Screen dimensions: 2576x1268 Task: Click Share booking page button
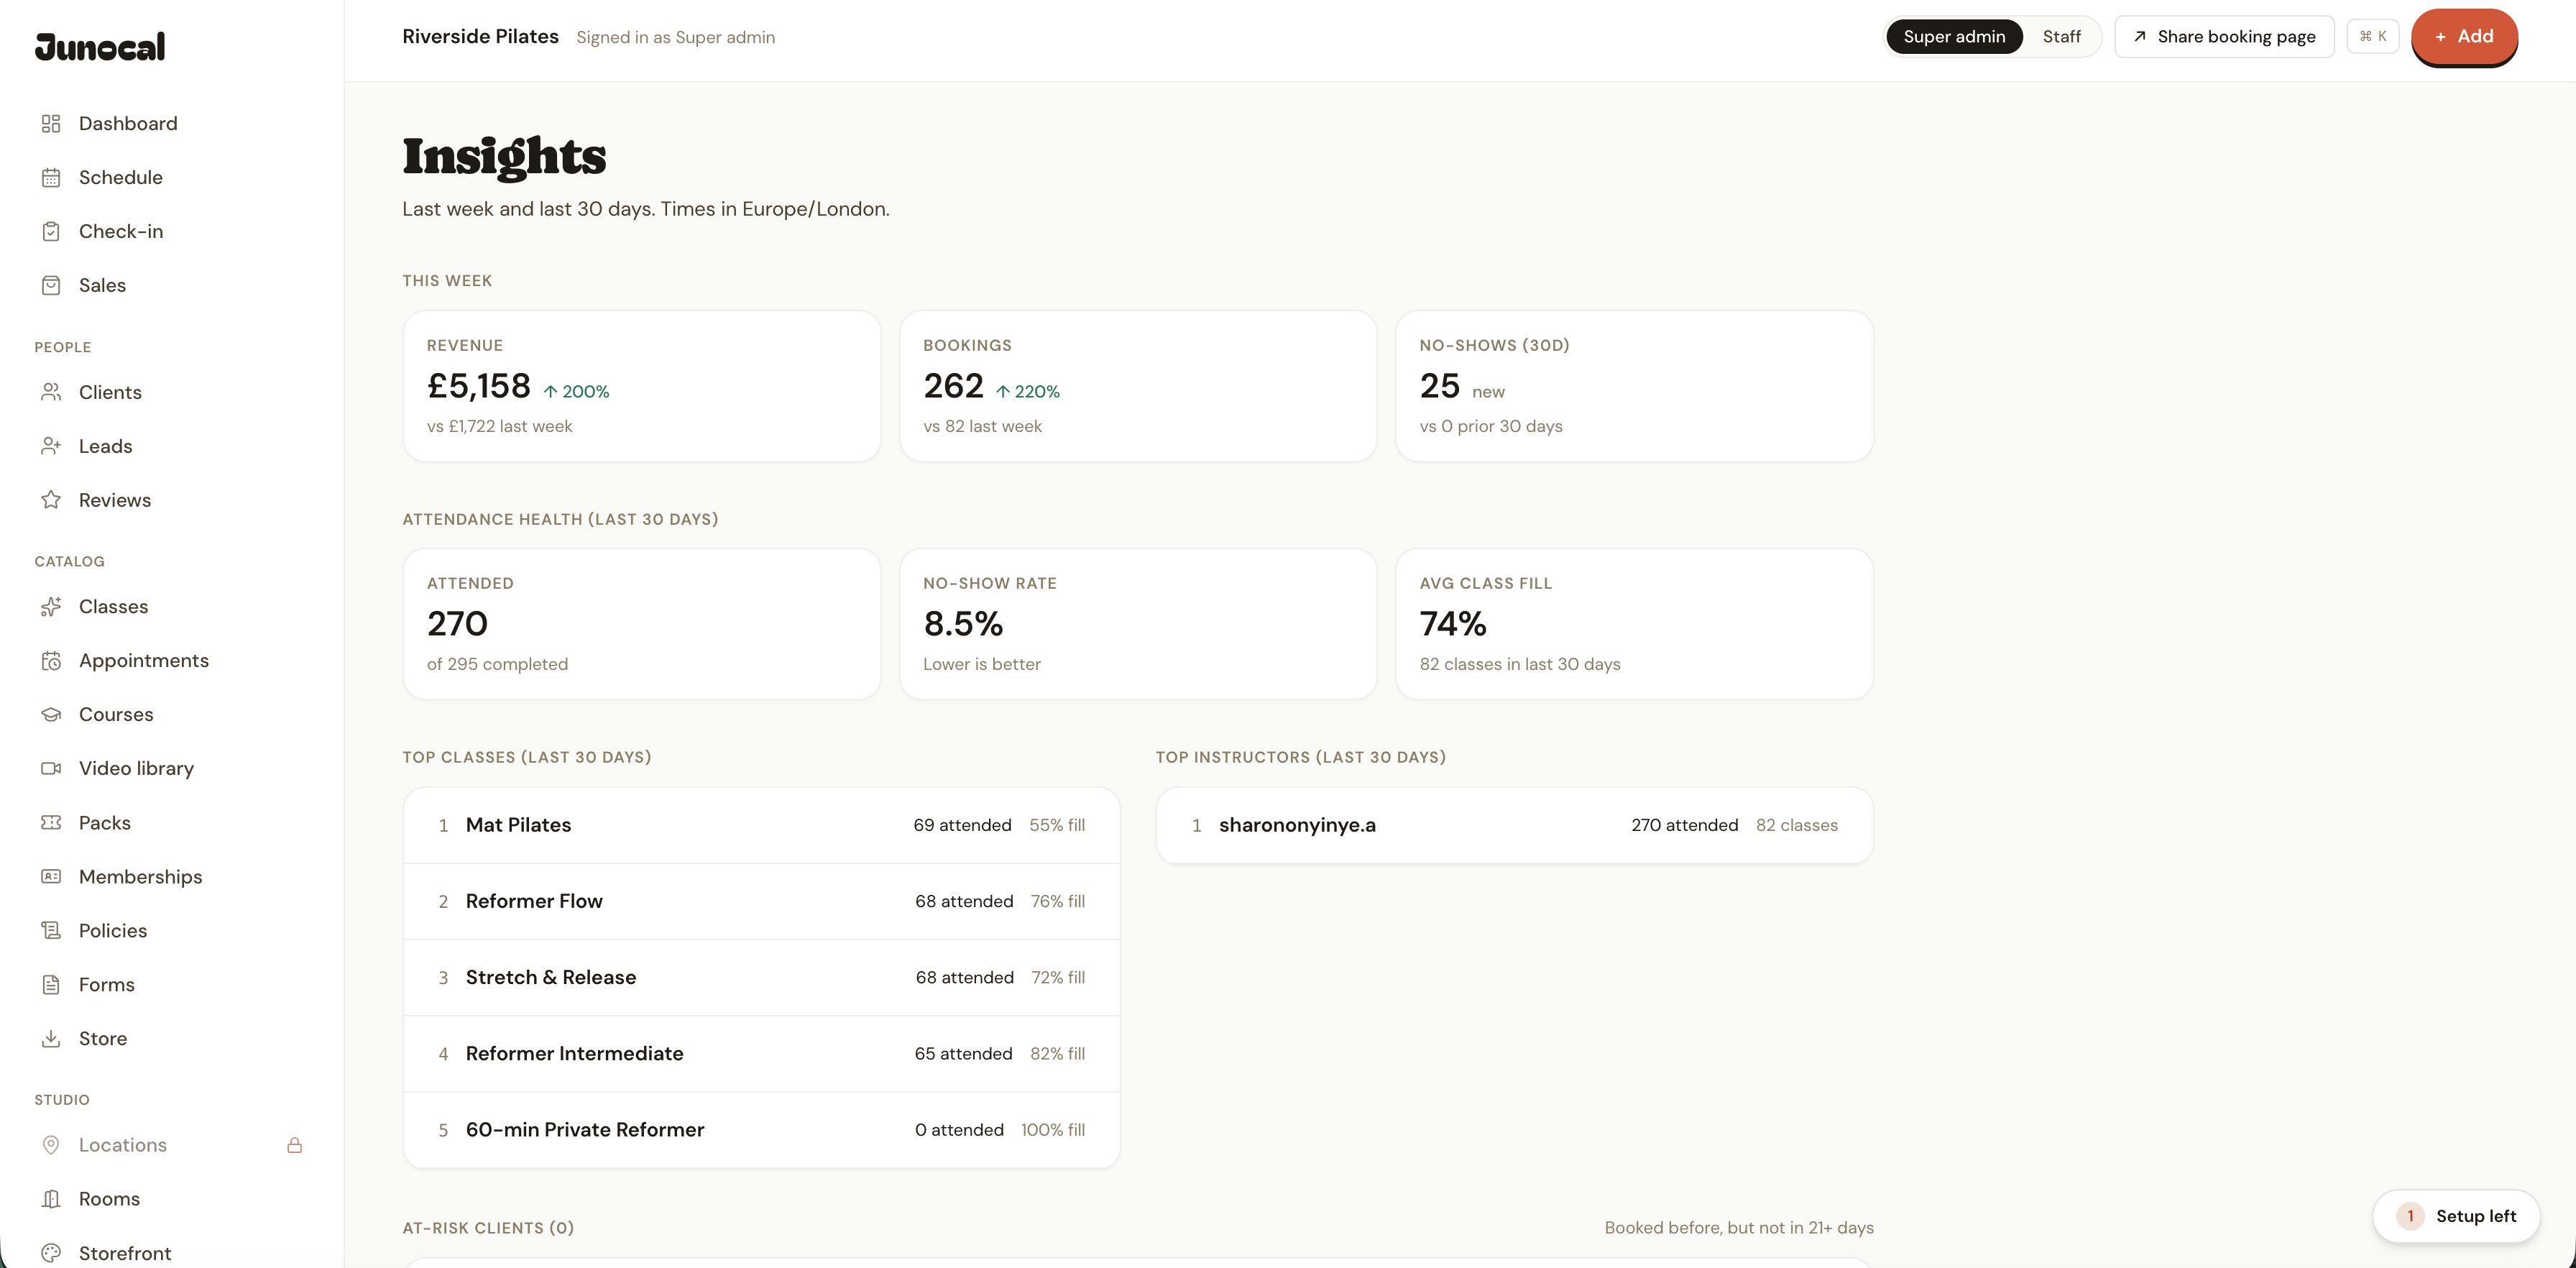[x=2224, y=37]
